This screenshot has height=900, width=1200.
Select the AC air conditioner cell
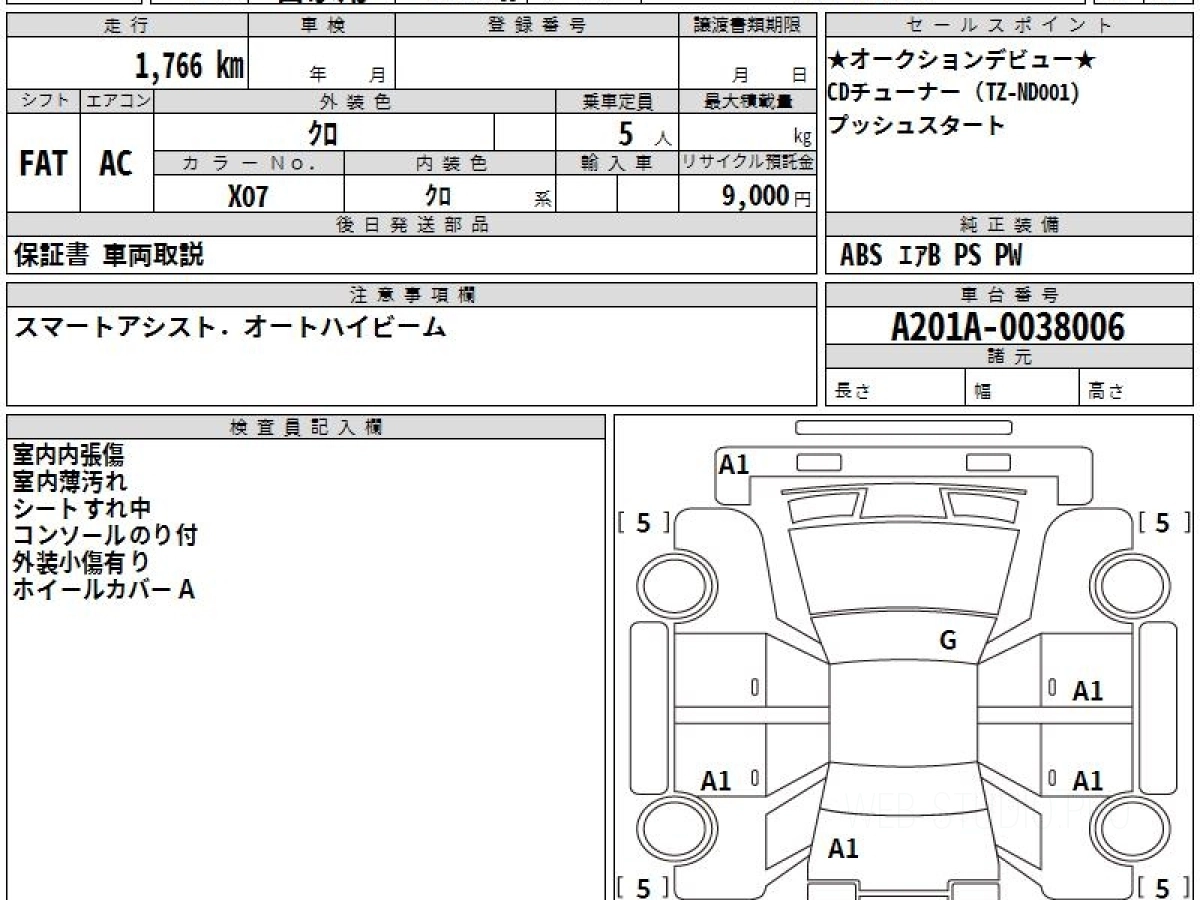[x=116, y=164]
